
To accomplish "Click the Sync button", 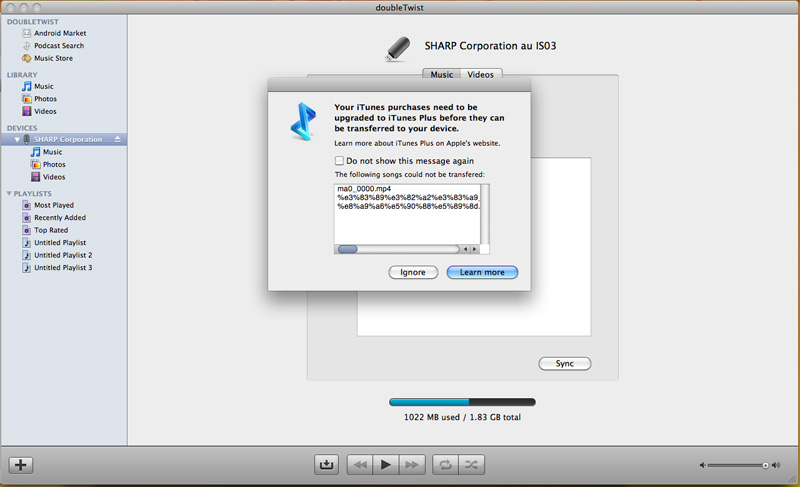I will pyautogui.click(x=565, y=364).
